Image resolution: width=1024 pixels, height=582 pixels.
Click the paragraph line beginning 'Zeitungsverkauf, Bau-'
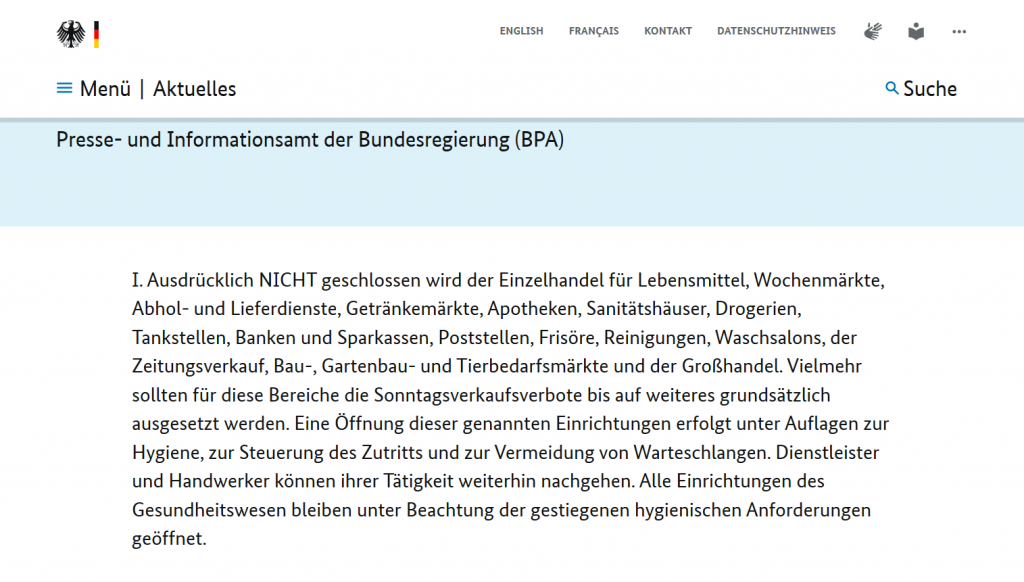(497, 366)
